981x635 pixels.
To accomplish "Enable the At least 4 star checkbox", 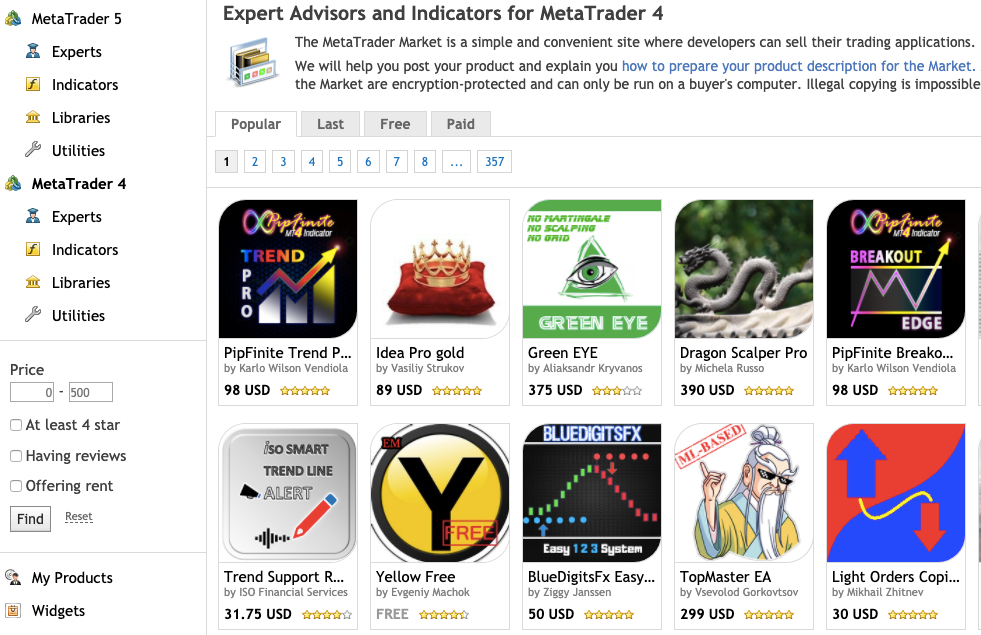I will tap(16, 425).
